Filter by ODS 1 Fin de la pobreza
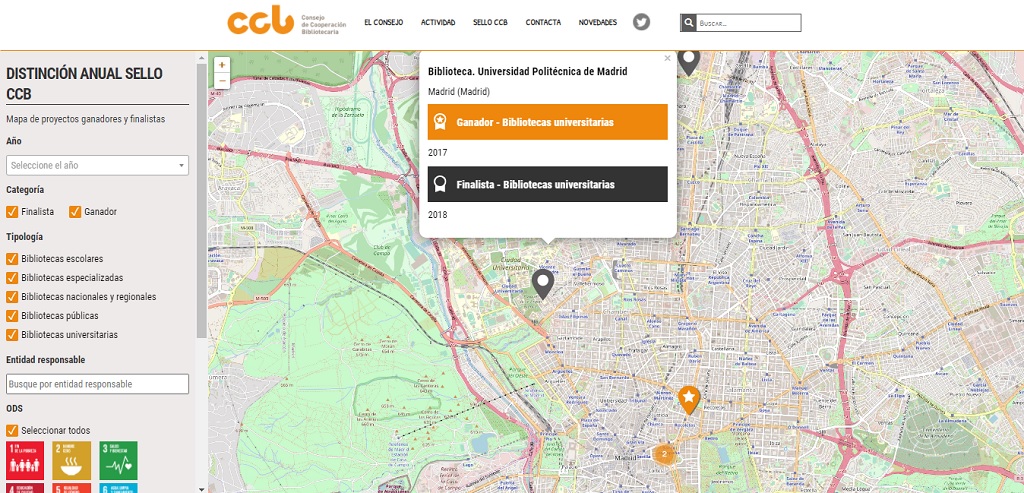Viewport: 1024px width, 493px height. coord(25,461)
